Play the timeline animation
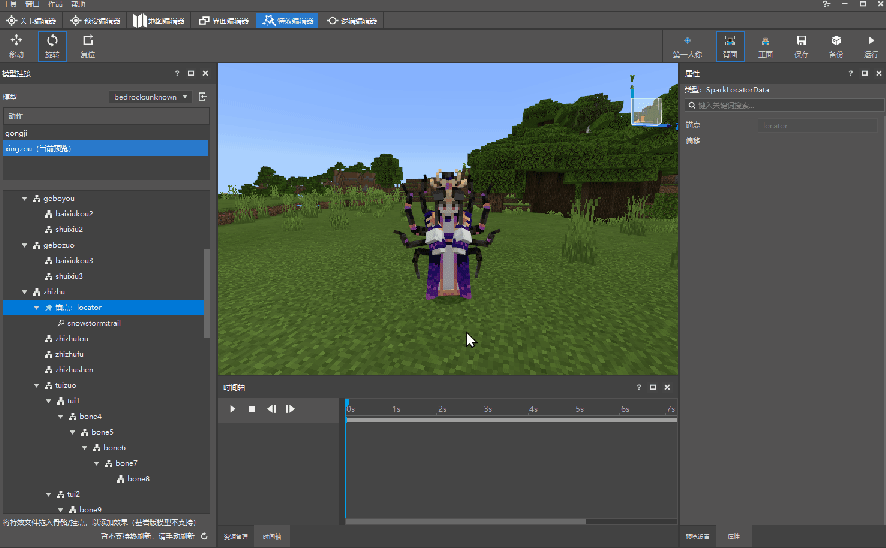Screen dimensions: 886x548 pyautogui.click(x=233, y=409)
